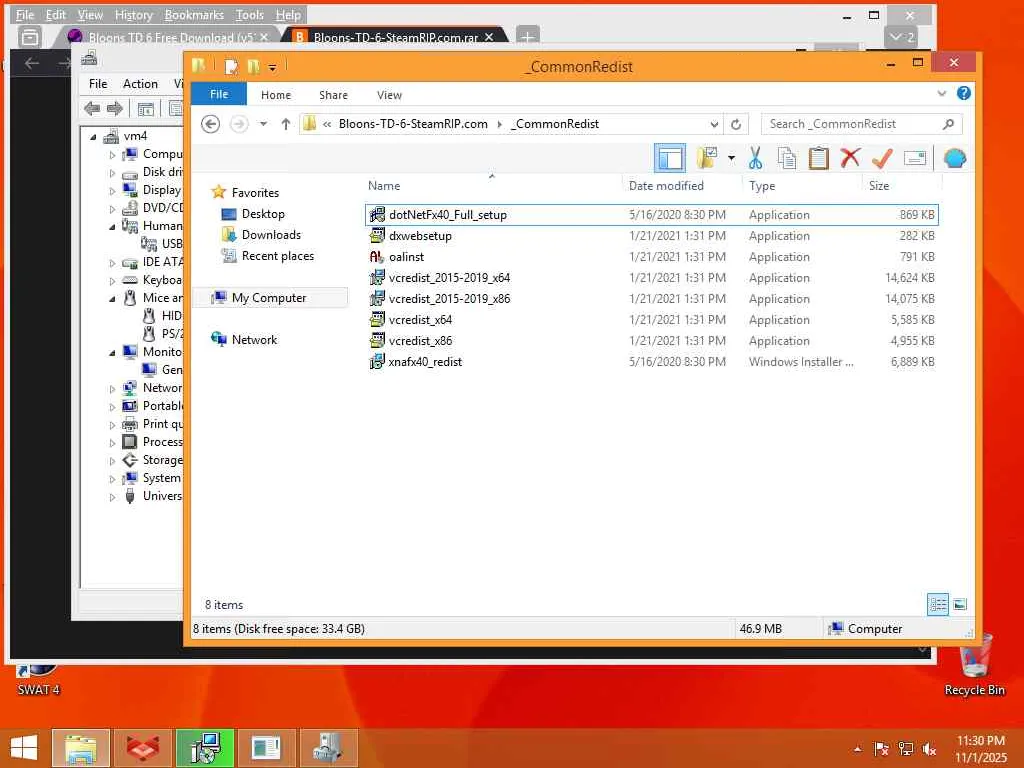Open Bookmarks menu in browser
This screenshot has height=768, width=1024.
(194, 14)
